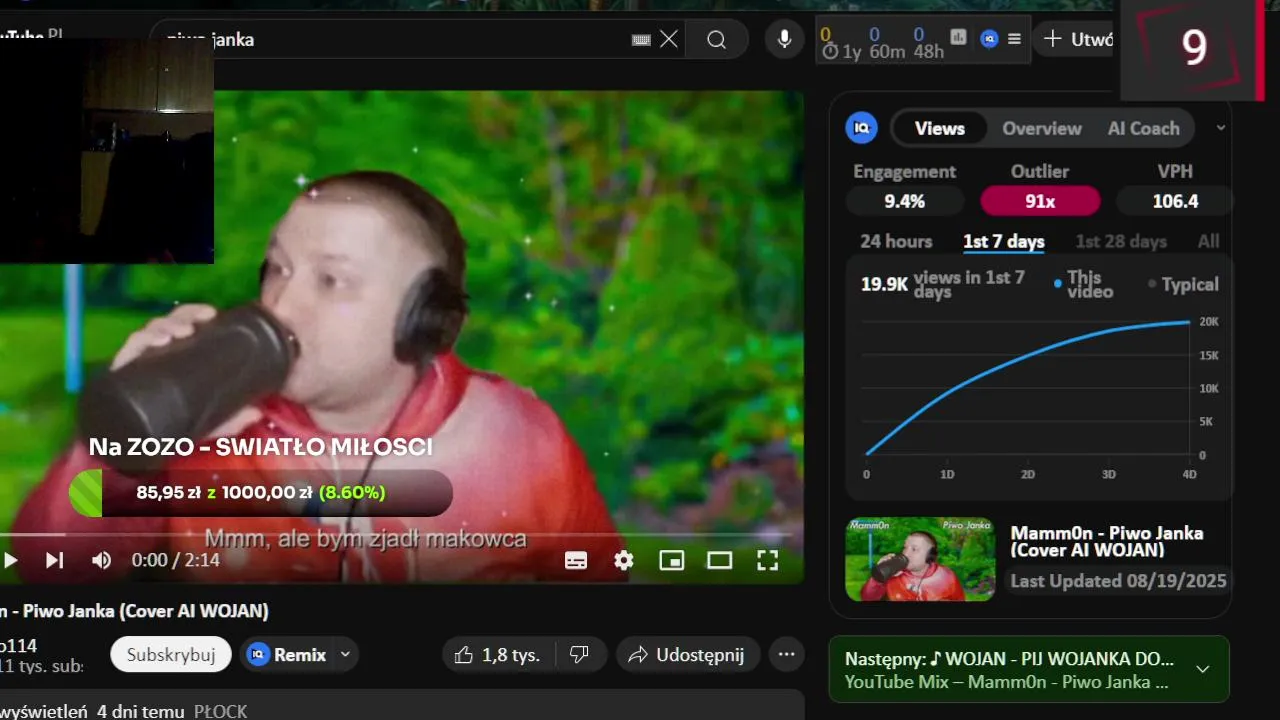Open the three-dot more actions menu

786,655
